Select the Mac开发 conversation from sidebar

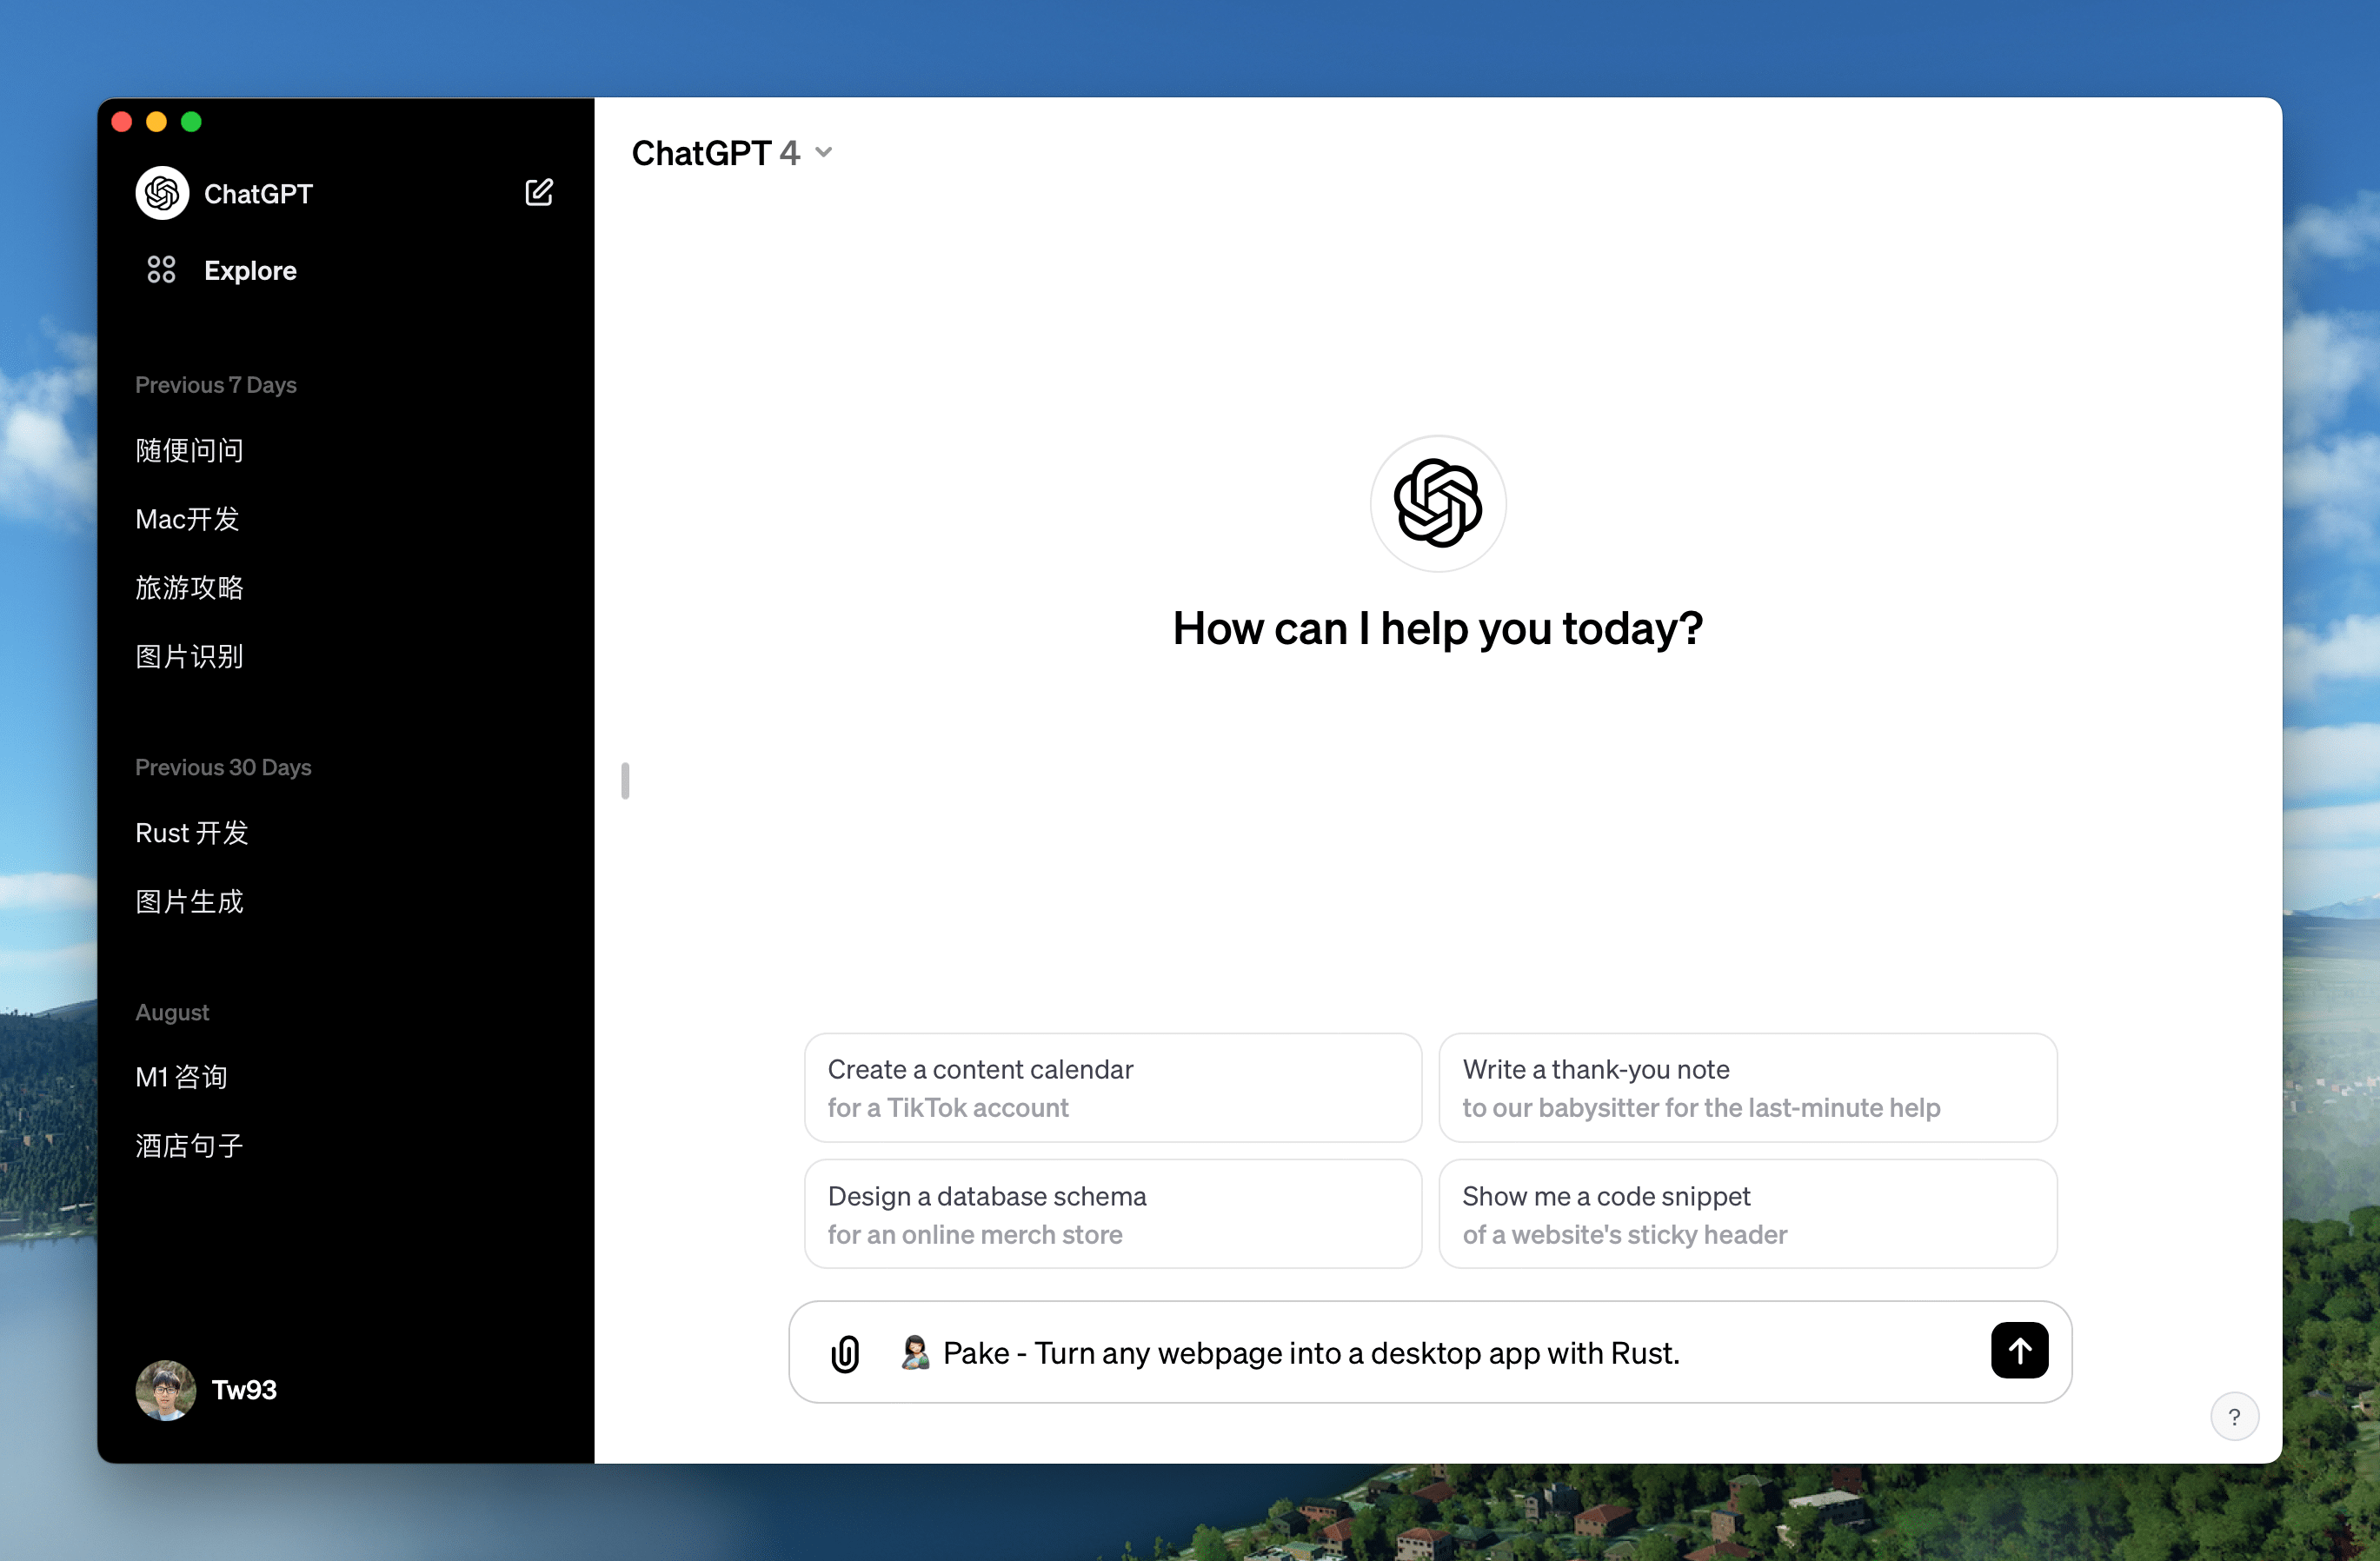pyautogui.click(x=189, y=517)
